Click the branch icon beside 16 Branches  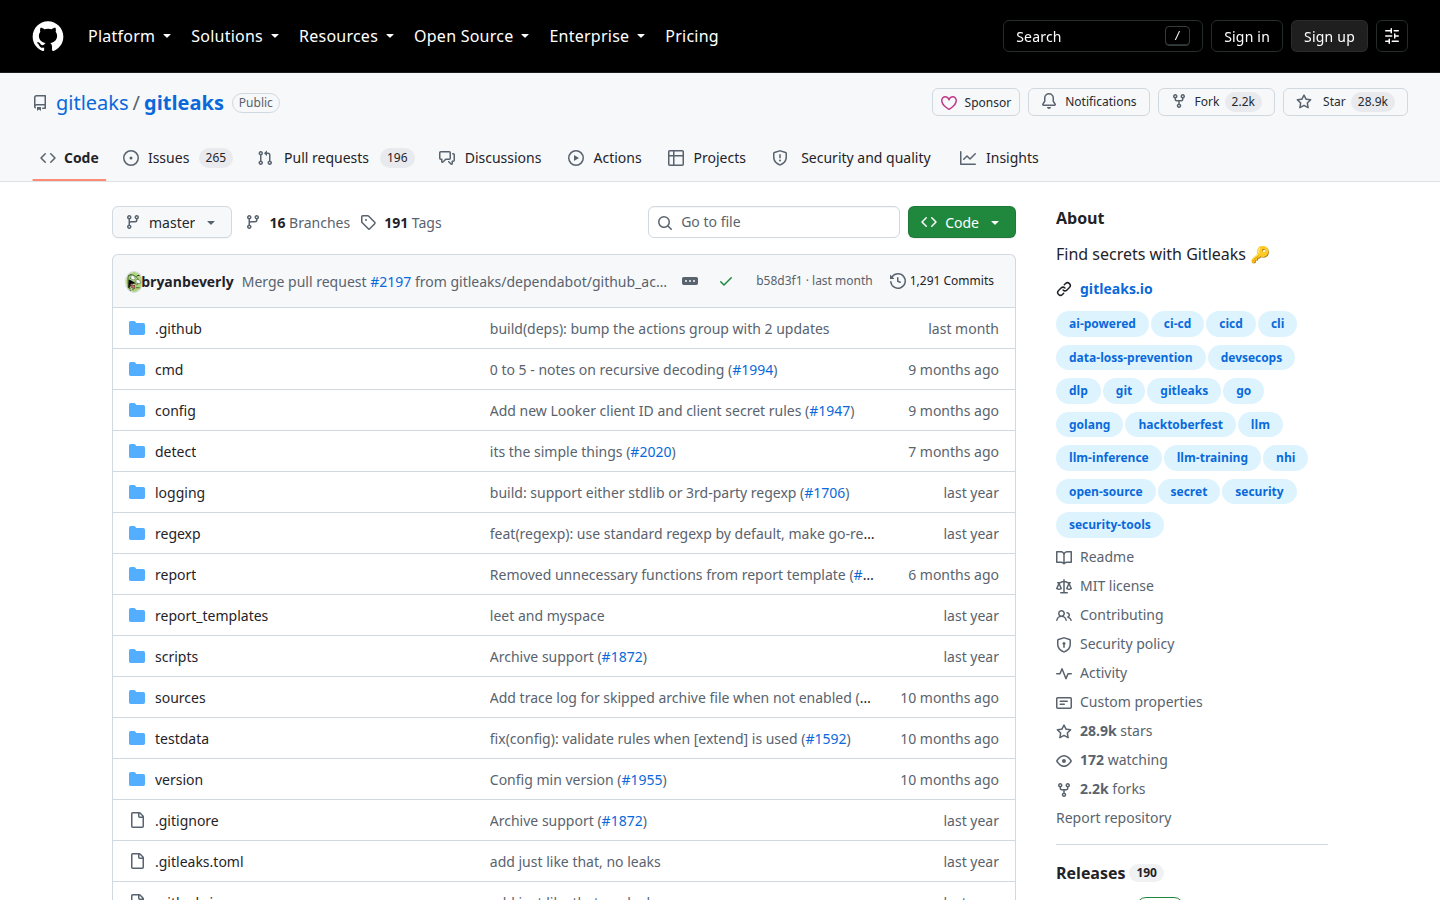pyautogui.click(x=253, y=222)
